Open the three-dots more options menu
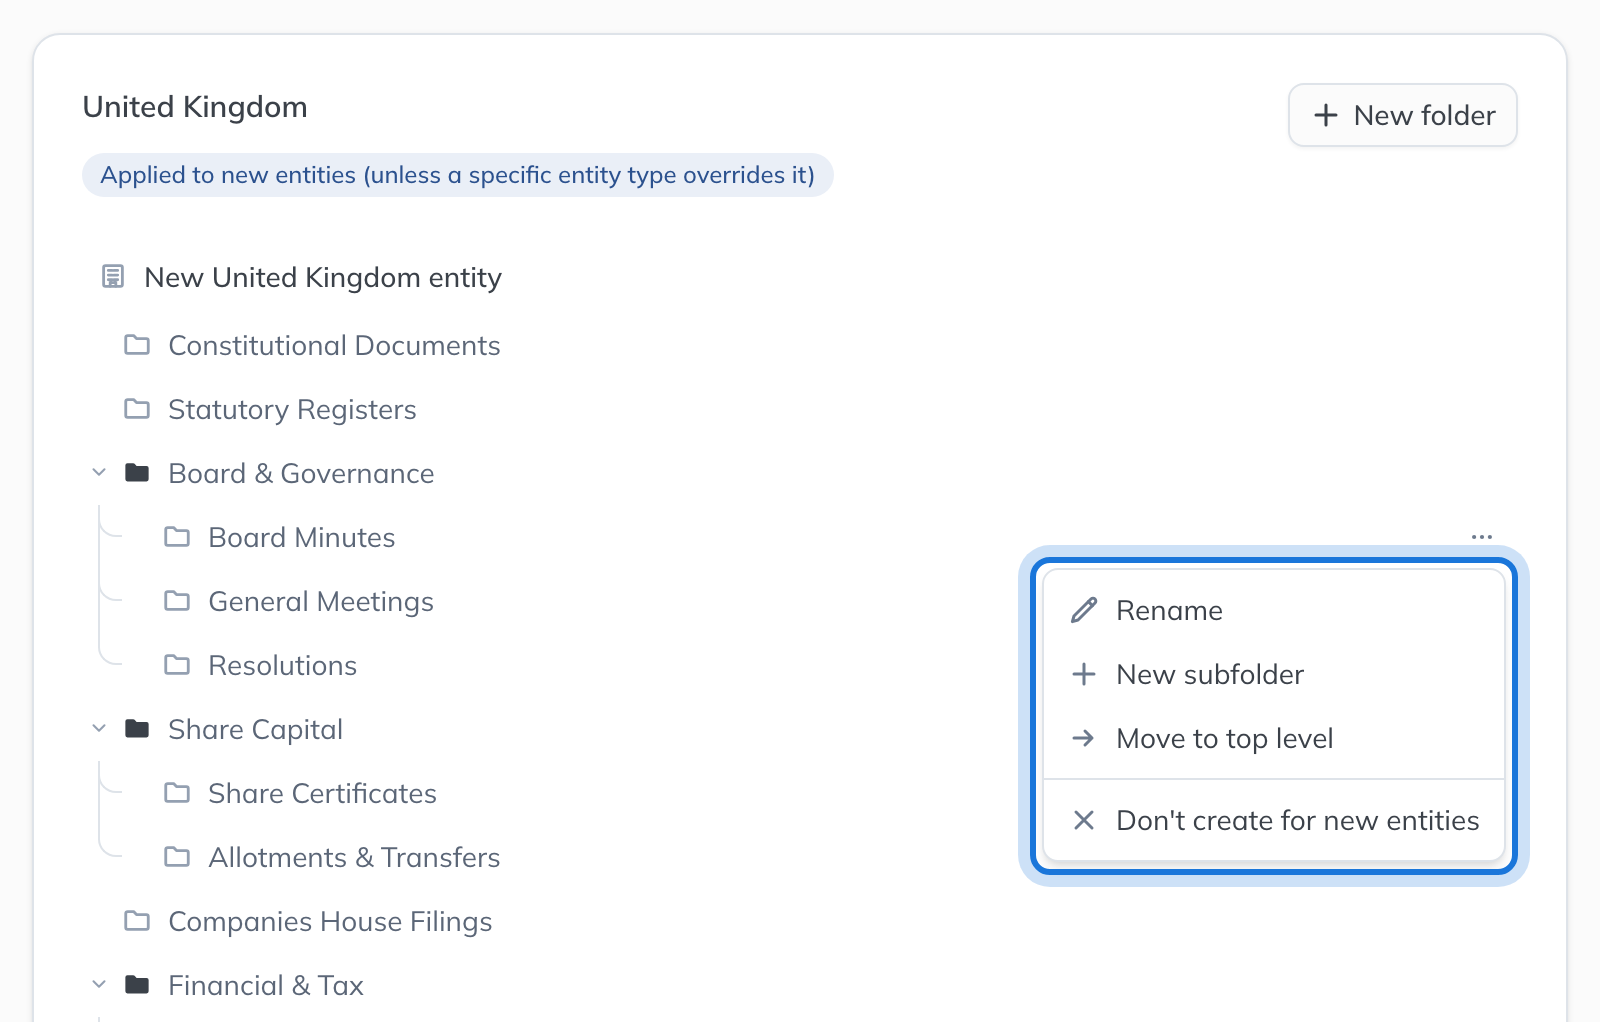The height and width of the screenshot is (1022, 1600). (1482, 537)
